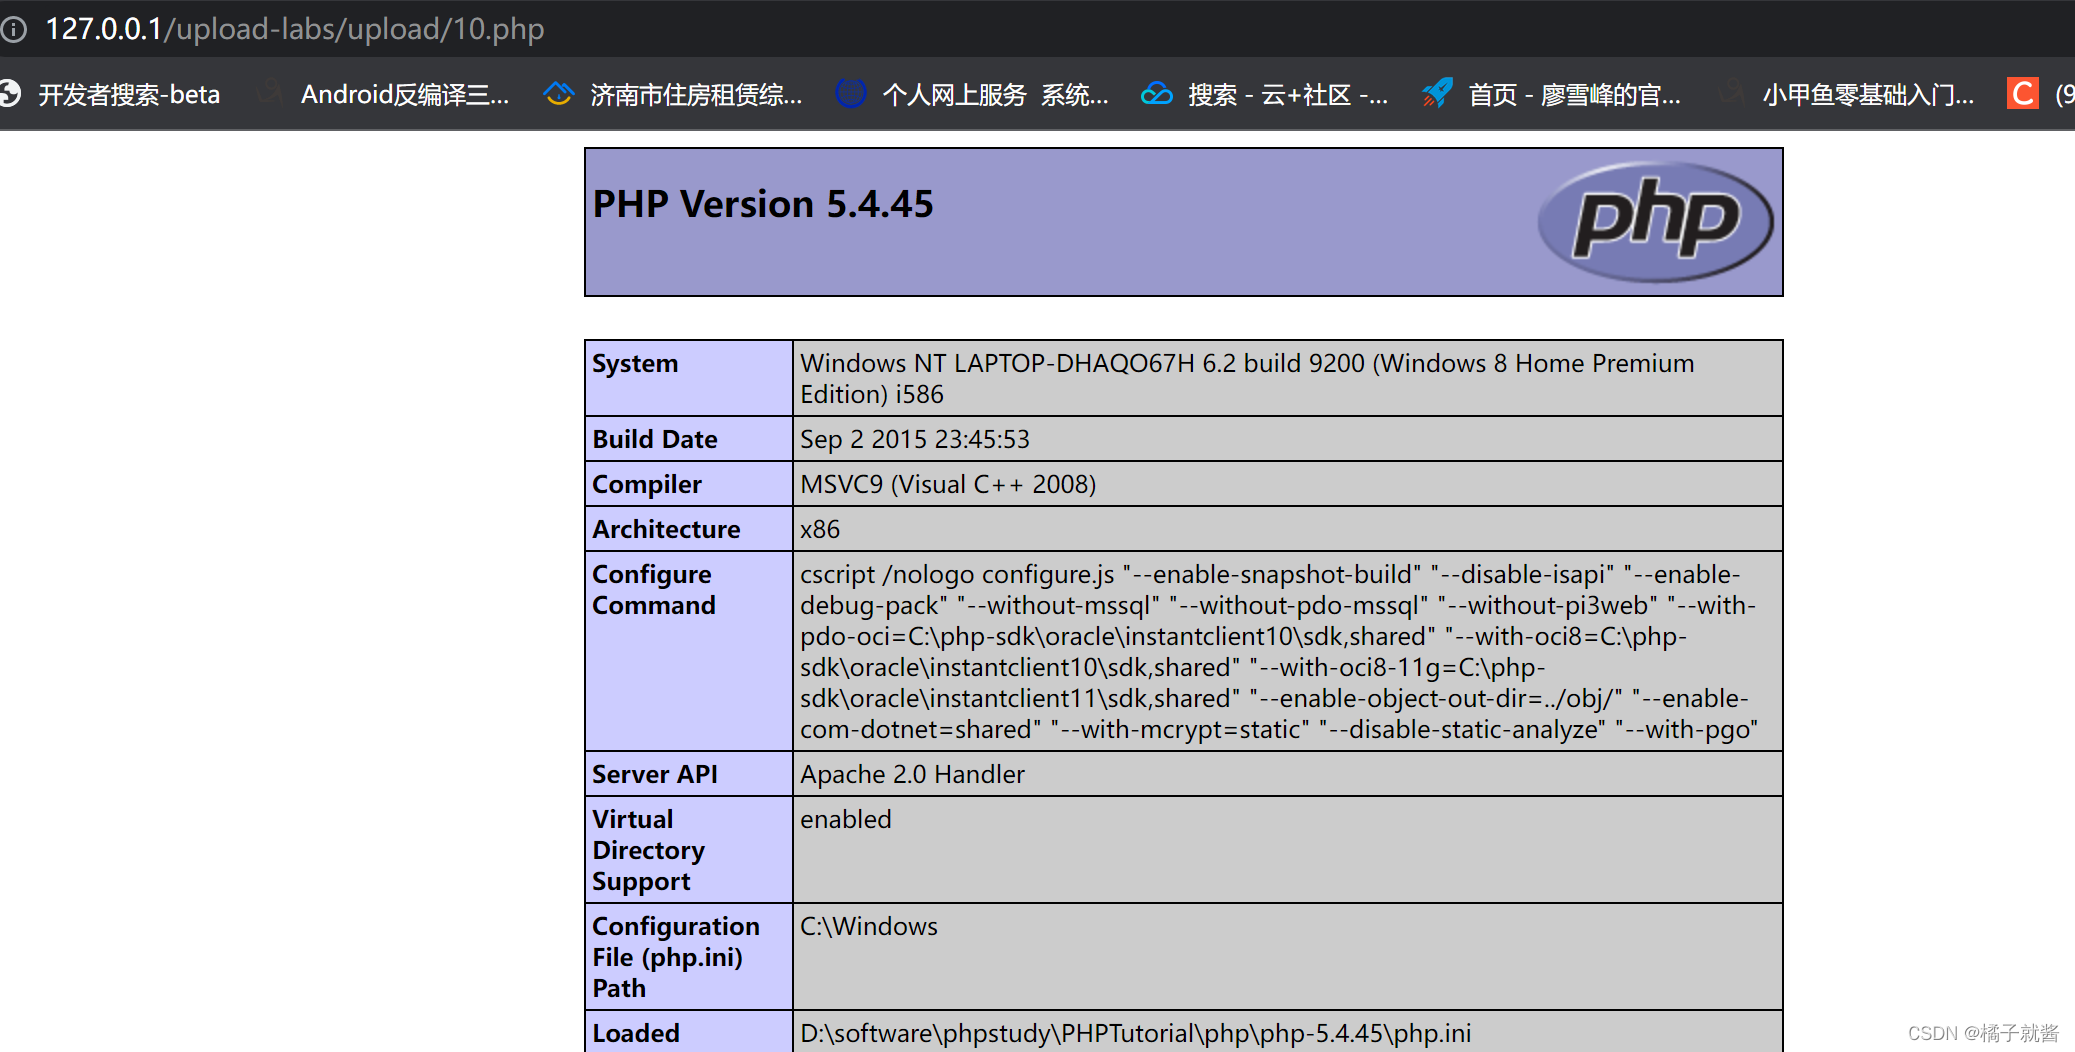2075x1052 pixels.
Task: Select the 'enabled' value
Action: click(x=845, y=820)
